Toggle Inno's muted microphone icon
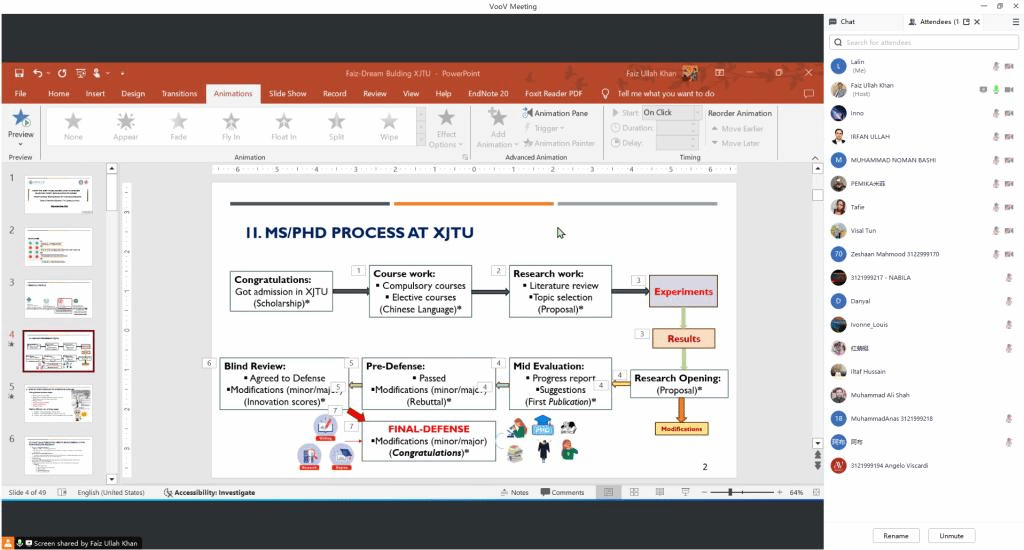Screen dimensions: 1024x550 pyautogui.click(x=996, y=113)
